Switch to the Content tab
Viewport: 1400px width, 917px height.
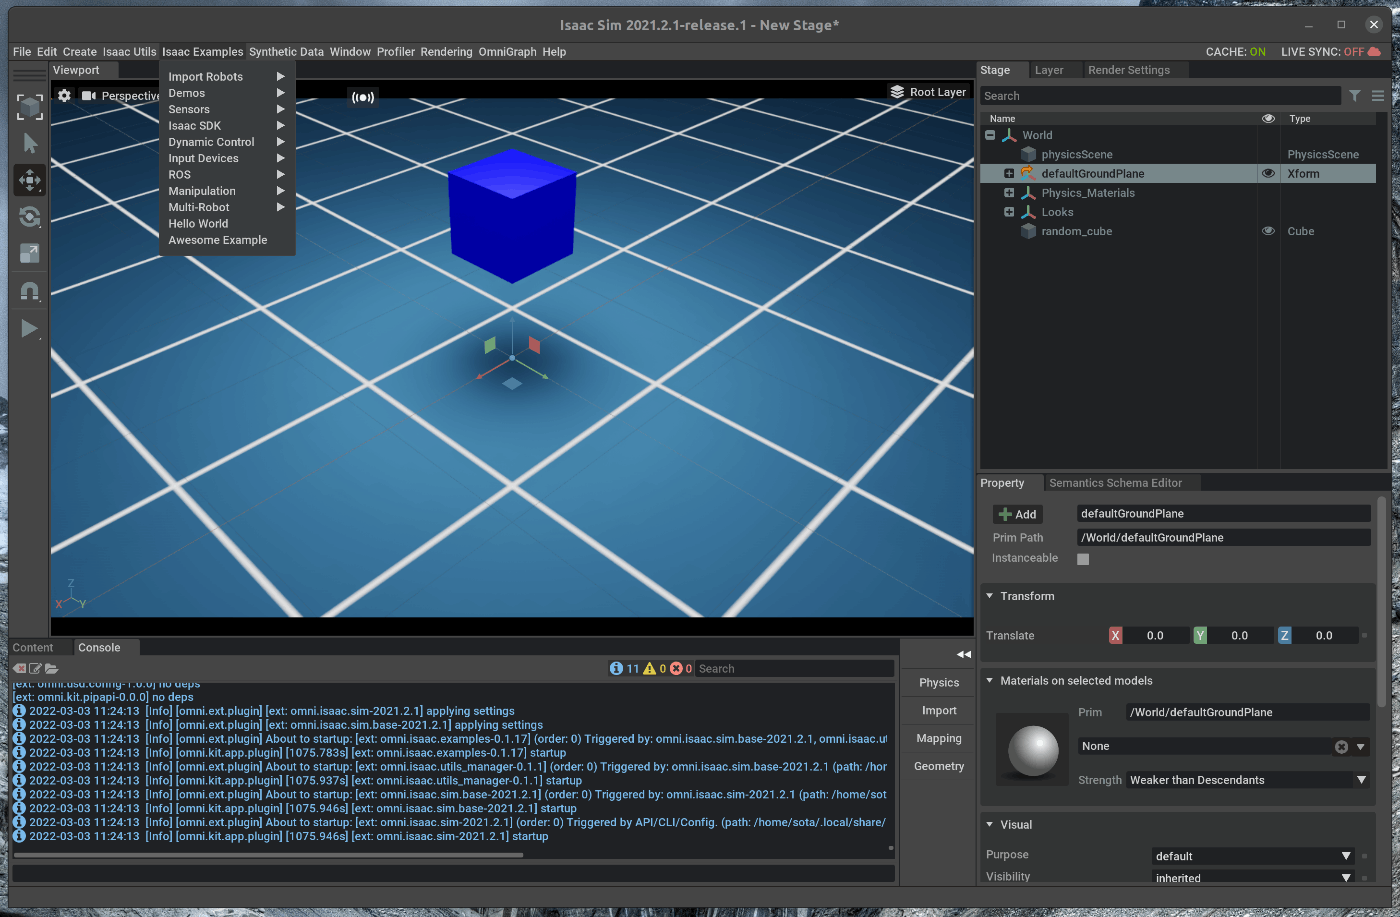click(33, 648)
